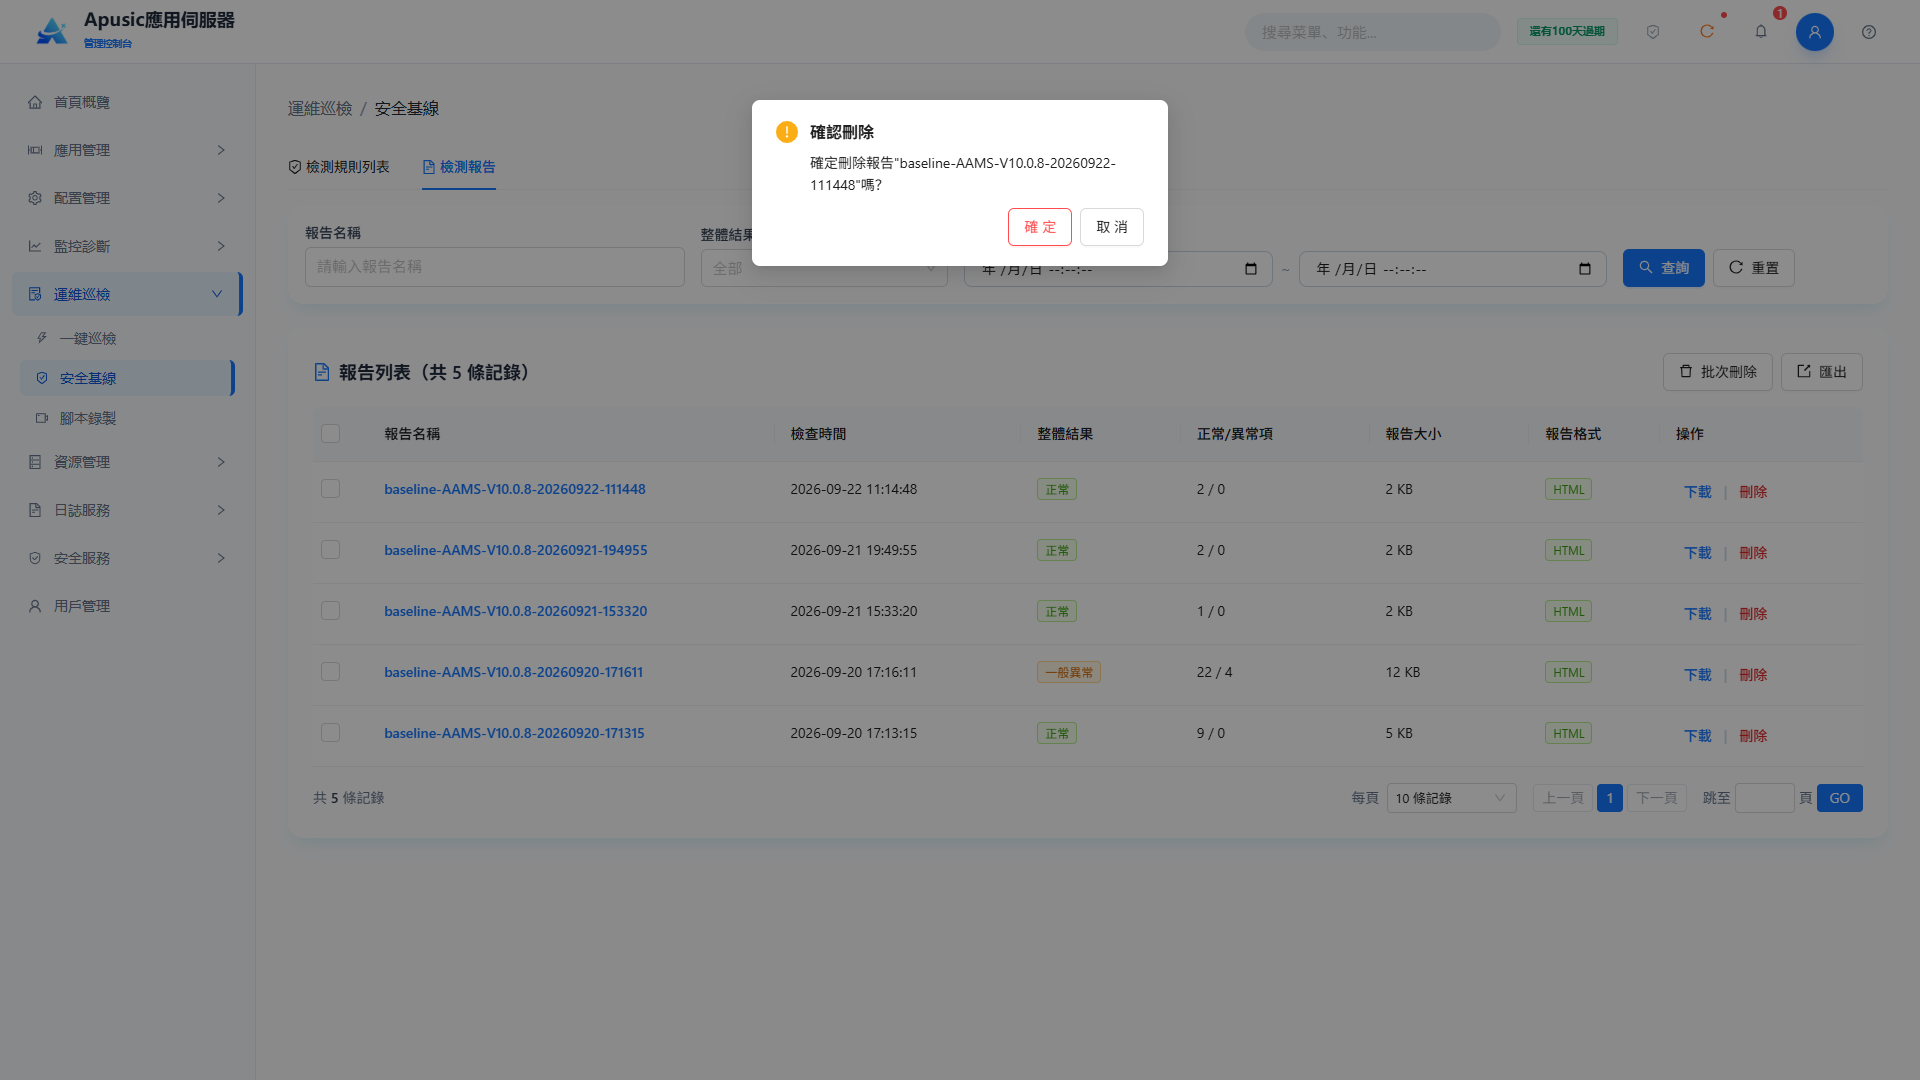This screenshot has width=1920, height=1080.
Task: Check row baseline-AAMS-V10.0.8-20260921-153320
Action: click(330, 610)
